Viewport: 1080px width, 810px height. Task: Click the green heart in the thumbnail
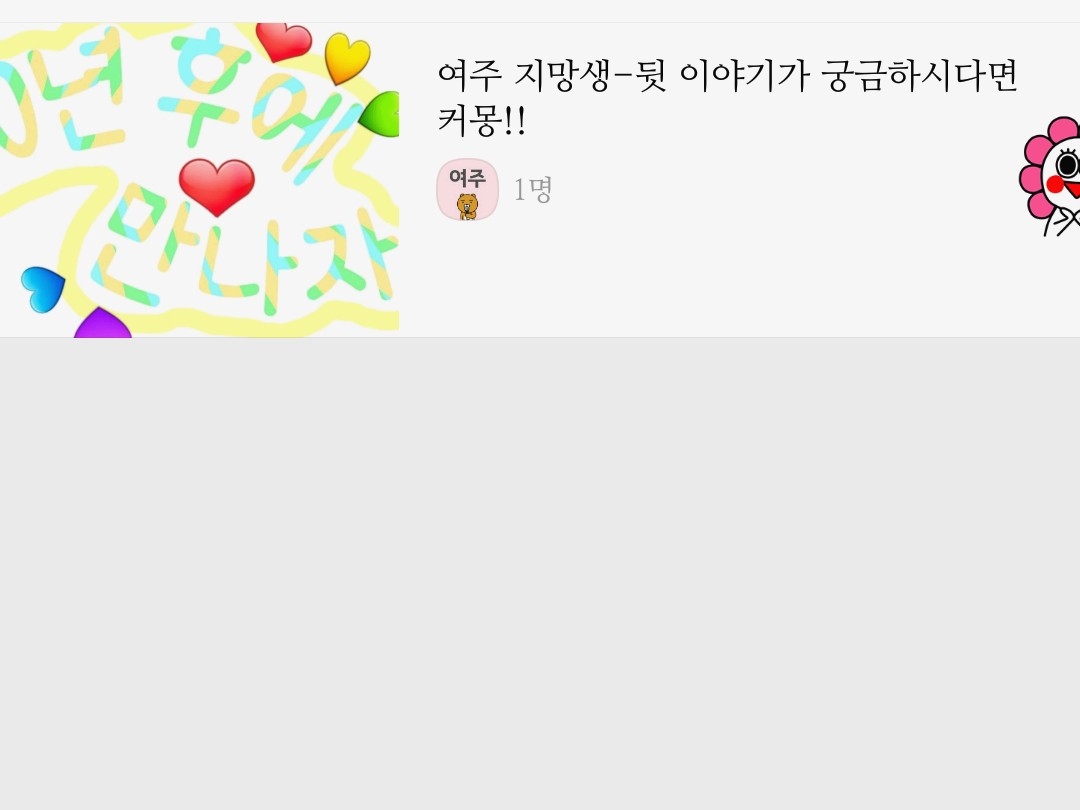click(380, 114)
